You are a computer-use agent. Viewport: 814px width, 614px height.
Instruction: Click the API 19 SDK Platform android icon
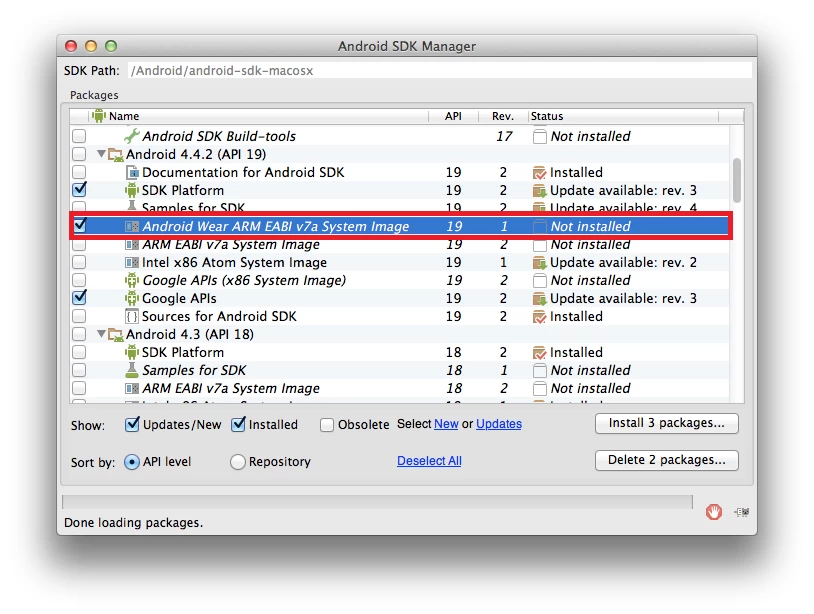pyautogui.click(x=132, y=190)
